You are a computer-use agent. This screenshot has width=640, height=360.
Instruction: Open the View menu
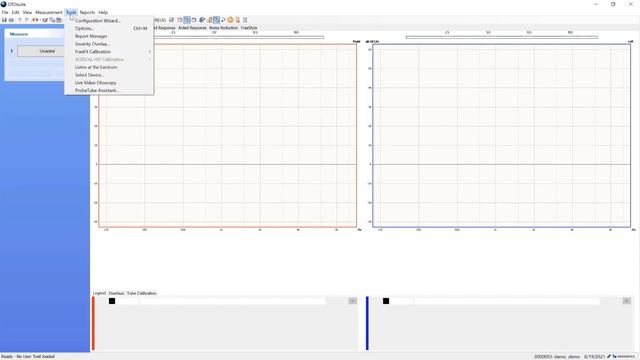27,12
